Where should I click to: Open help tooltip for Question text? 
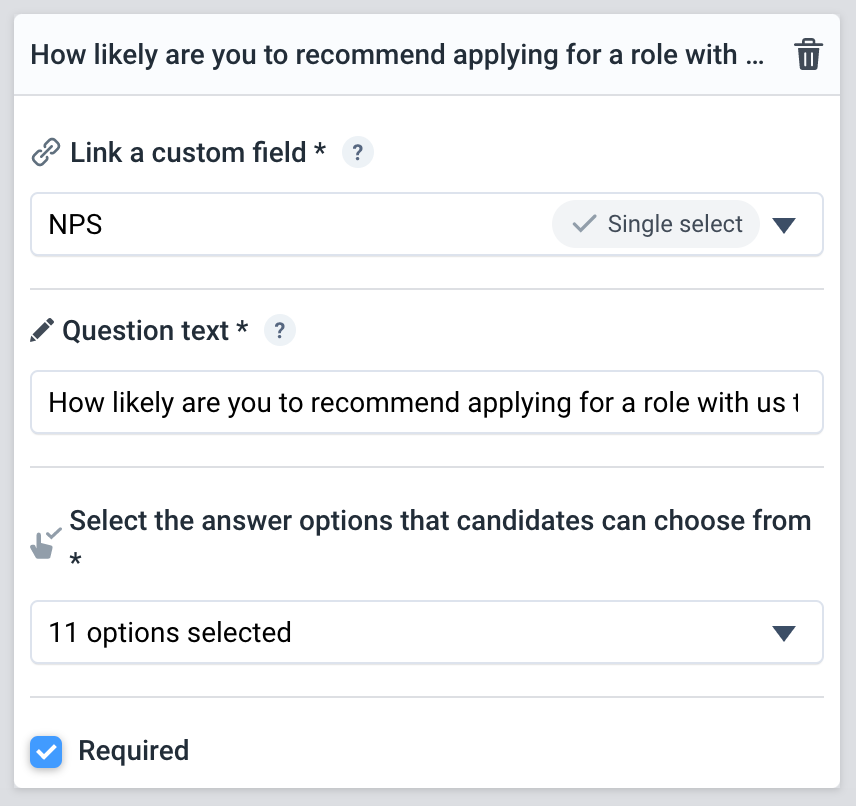(280, 330)
